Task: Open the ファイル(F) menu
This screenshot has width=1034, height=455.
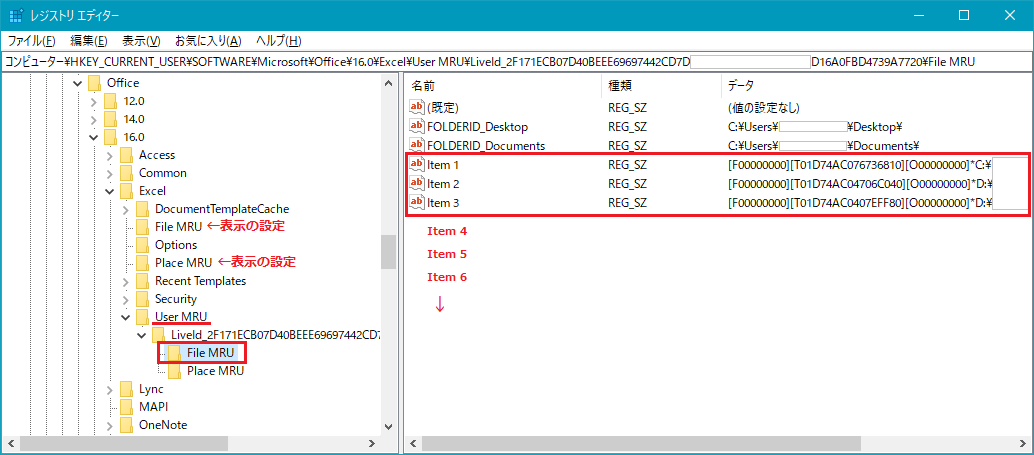Action: click(31, 41)
